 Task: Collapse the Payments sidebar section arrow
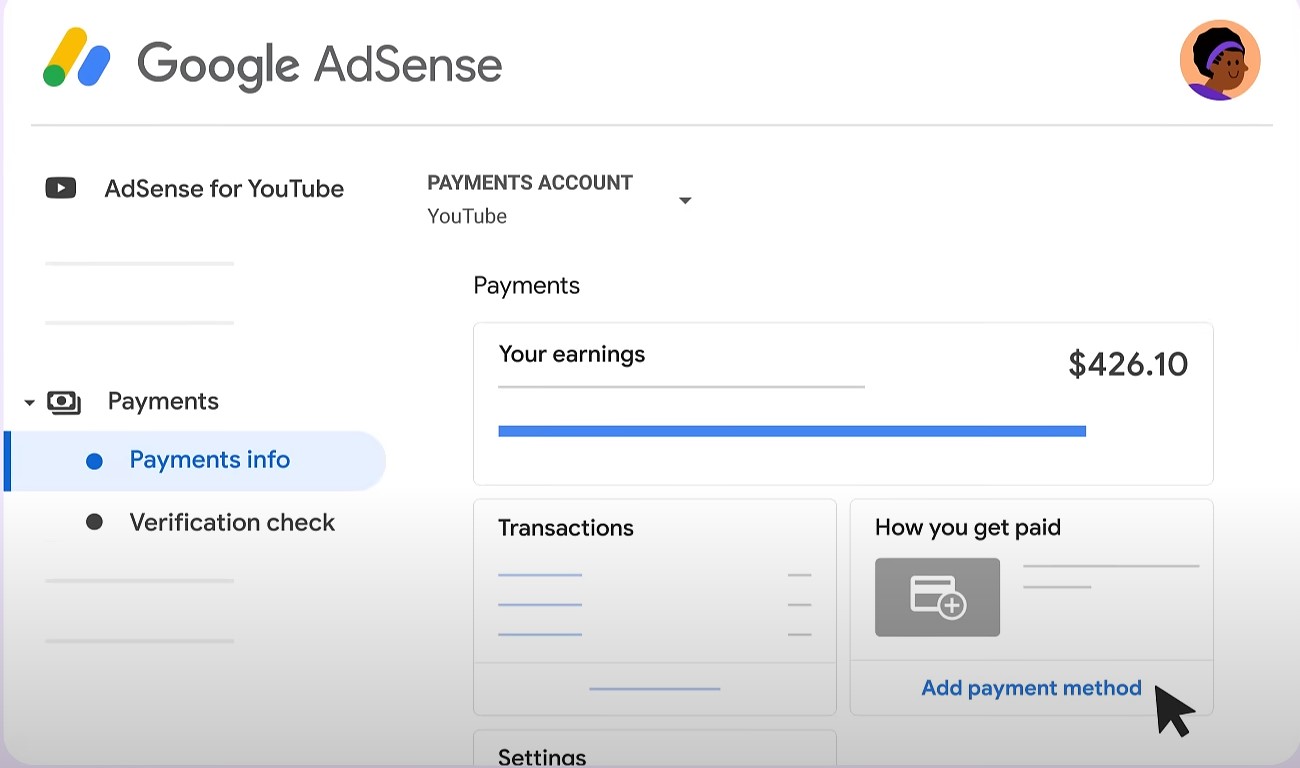pos(29,403)
